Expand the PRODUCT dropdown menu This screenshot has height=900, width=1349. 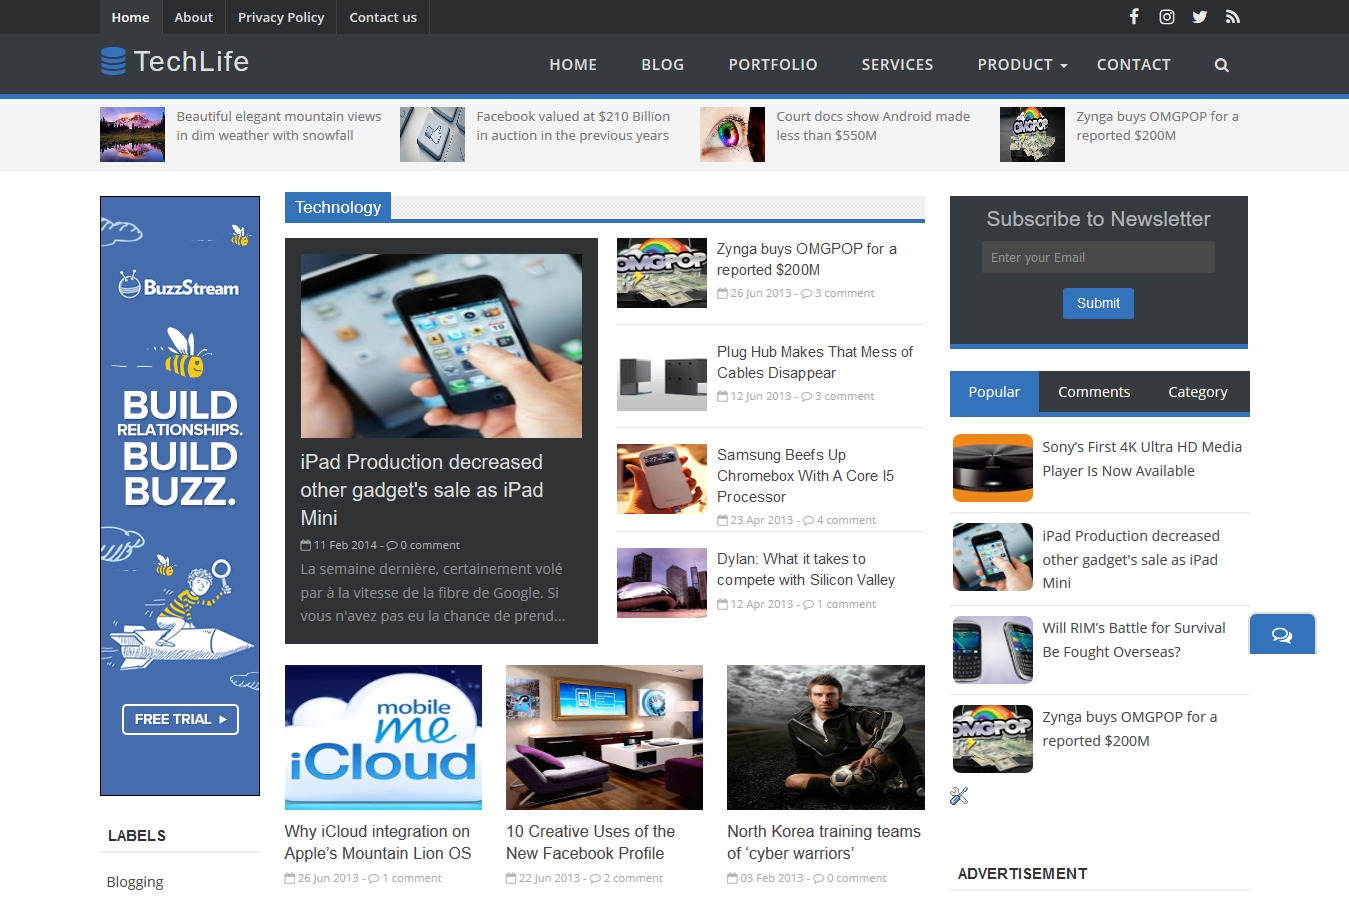click(1022, 65)
